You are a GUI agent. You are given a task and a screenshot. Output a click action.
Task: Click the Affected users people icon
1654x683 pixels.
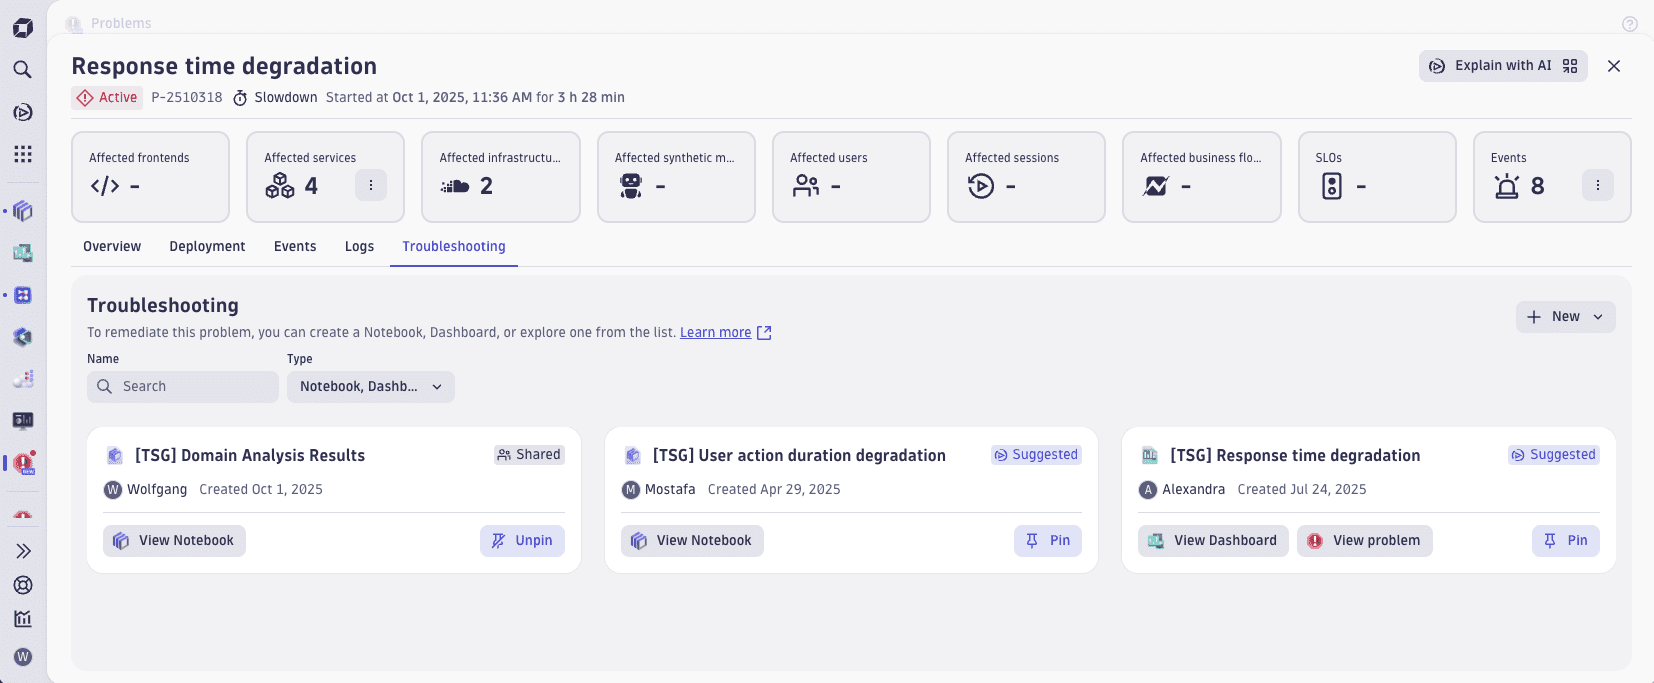pos(806,186)
